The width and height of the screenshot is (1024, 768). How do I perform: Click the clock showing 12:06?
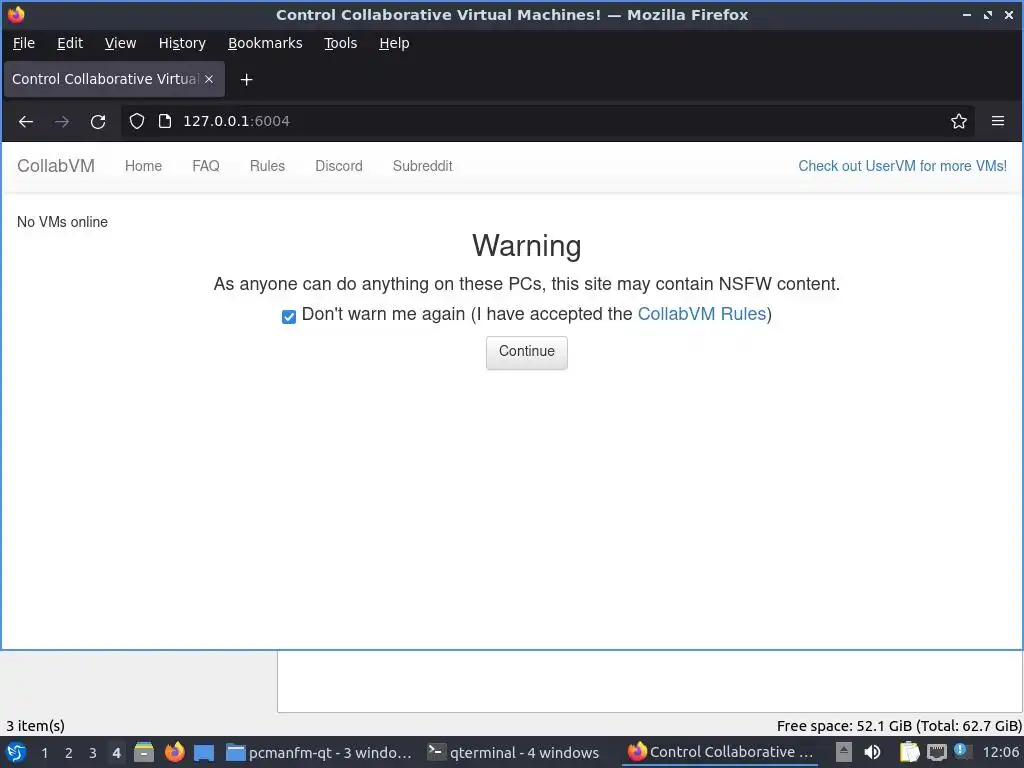1000,752
